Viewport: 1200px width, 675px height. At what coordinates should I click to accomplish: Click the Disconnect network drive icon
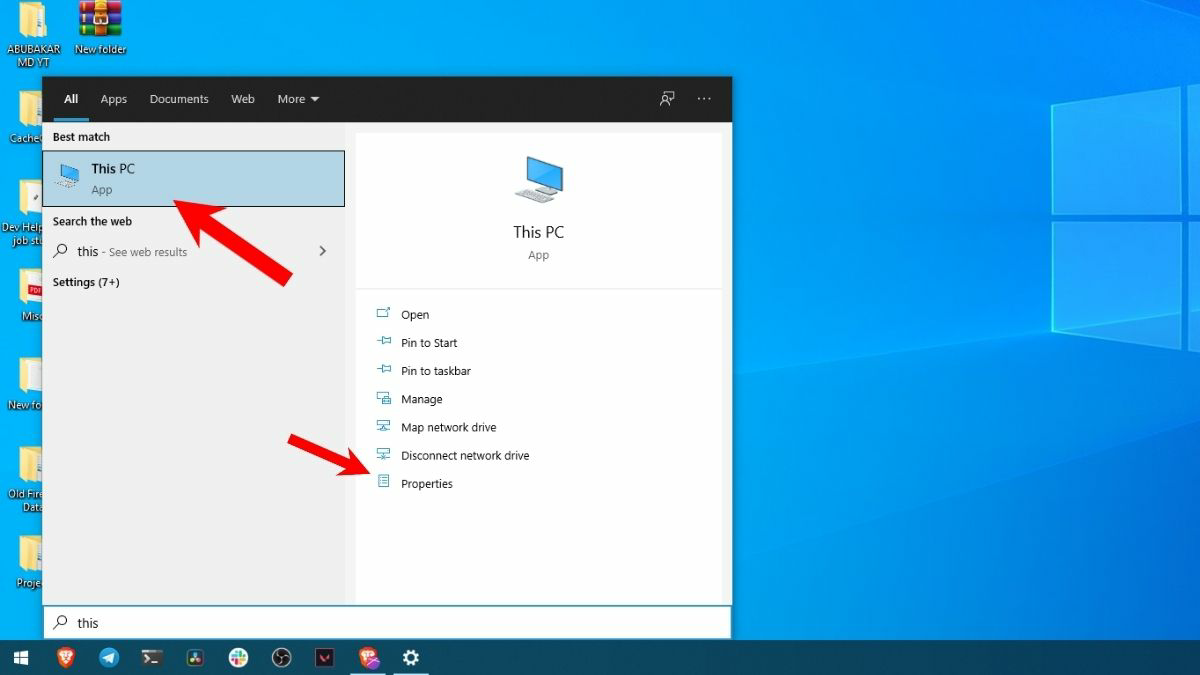coord(383,454)
